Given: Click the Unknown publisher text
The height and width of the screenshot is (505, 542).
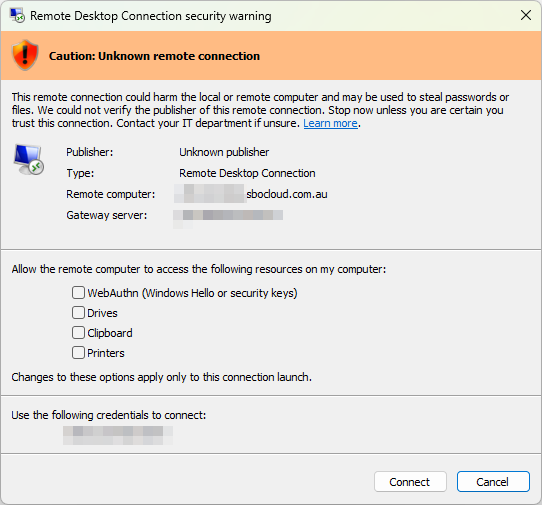Looking at the screenshot, I should click(x=224, y=152).
